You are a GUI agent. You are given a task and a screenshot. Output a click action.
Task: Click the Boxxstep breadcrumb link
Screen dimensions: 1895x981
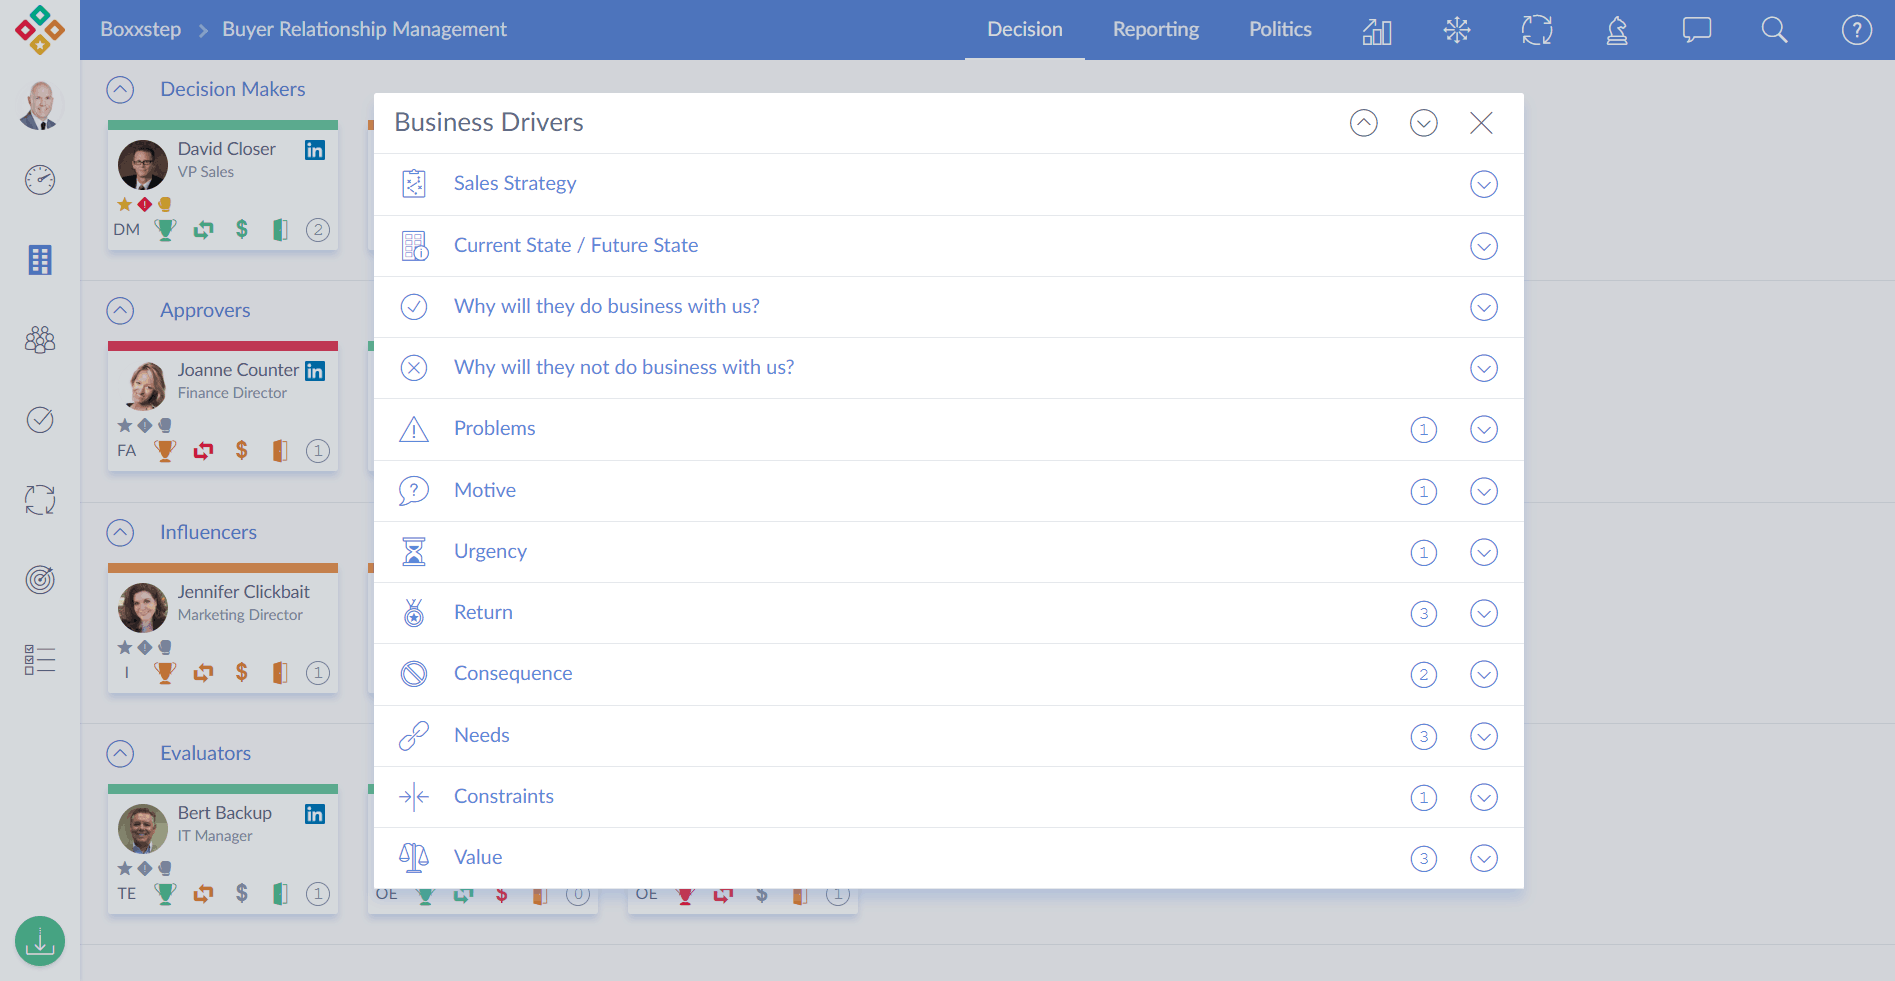[140, 30]
